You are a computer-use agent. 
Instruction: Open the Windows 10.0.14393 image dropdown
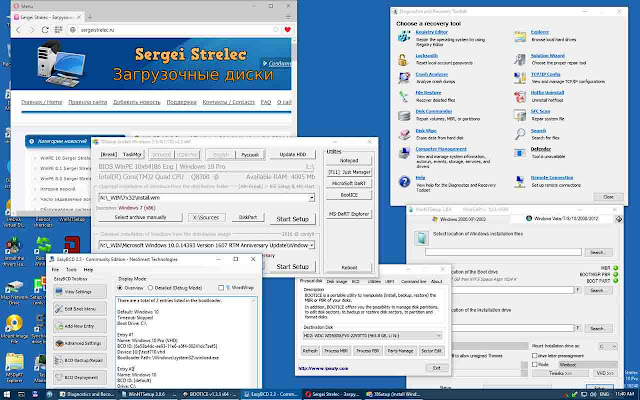coord(311,245)
